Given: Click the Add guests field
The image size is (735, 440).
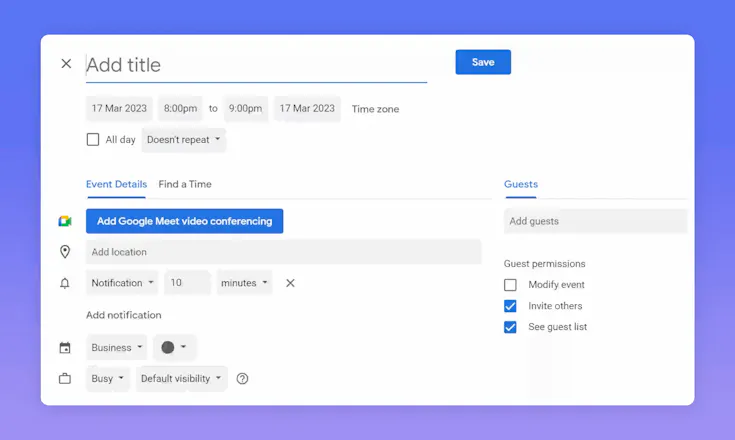Looking at the screenshot, I should click(x=595, y=221).
